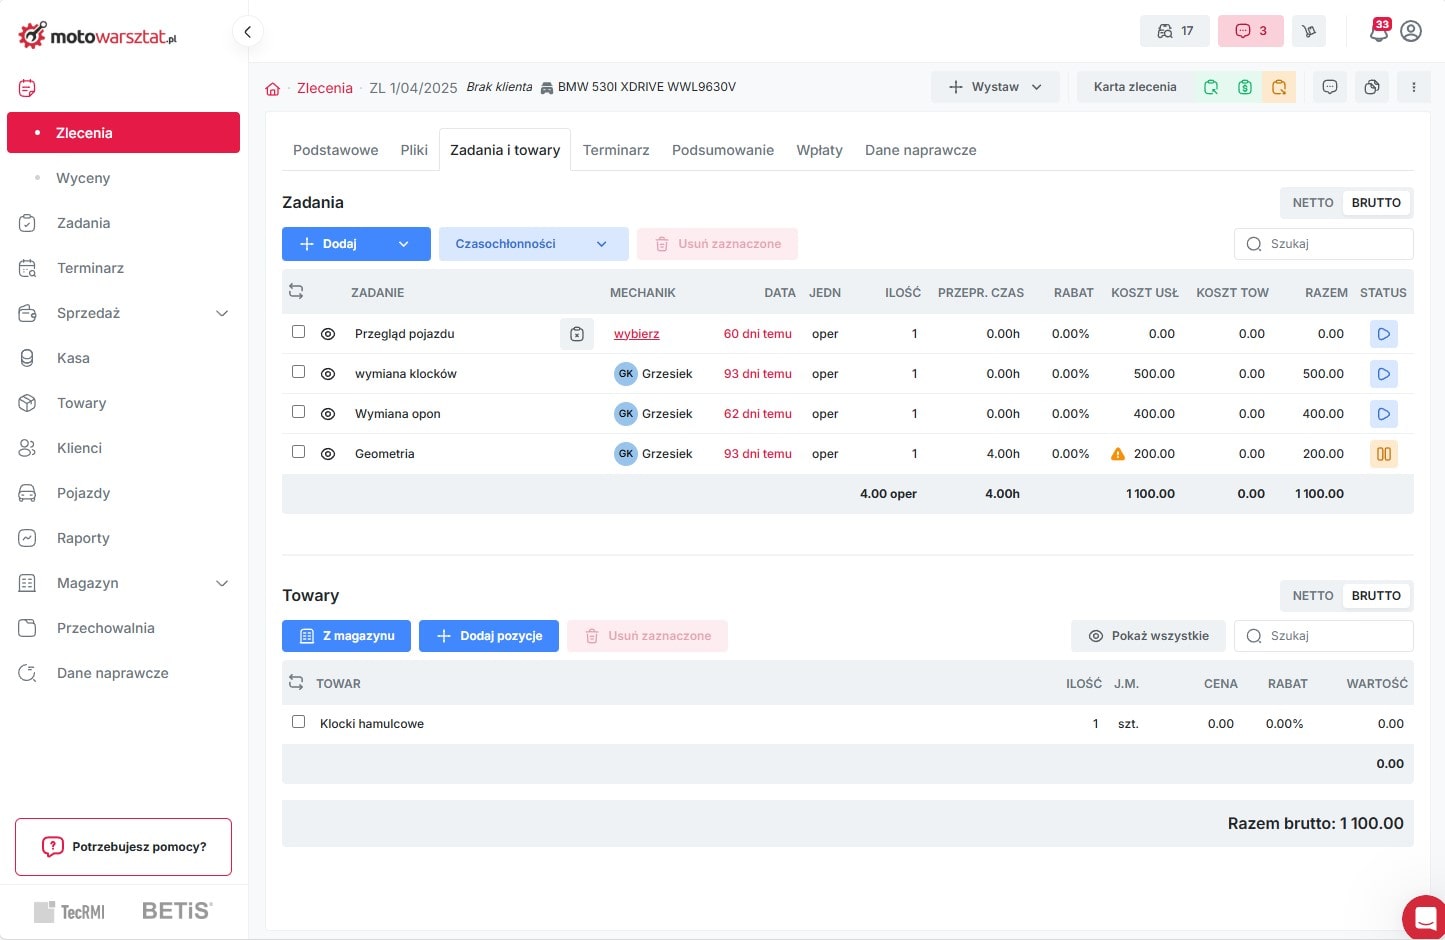Click the home breadcrumb icon
The image size is (1445, 940).
[272, 88]
